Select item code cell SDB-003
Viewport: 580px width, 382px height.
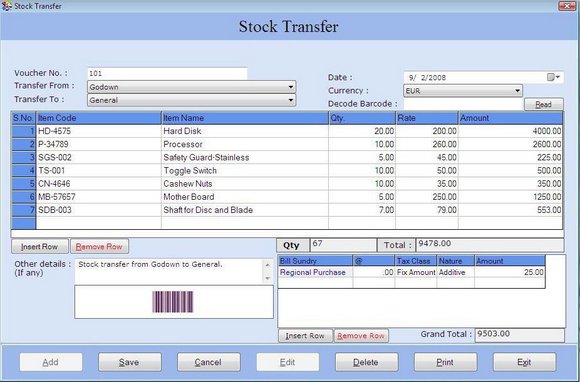click(x=98, y=210)
